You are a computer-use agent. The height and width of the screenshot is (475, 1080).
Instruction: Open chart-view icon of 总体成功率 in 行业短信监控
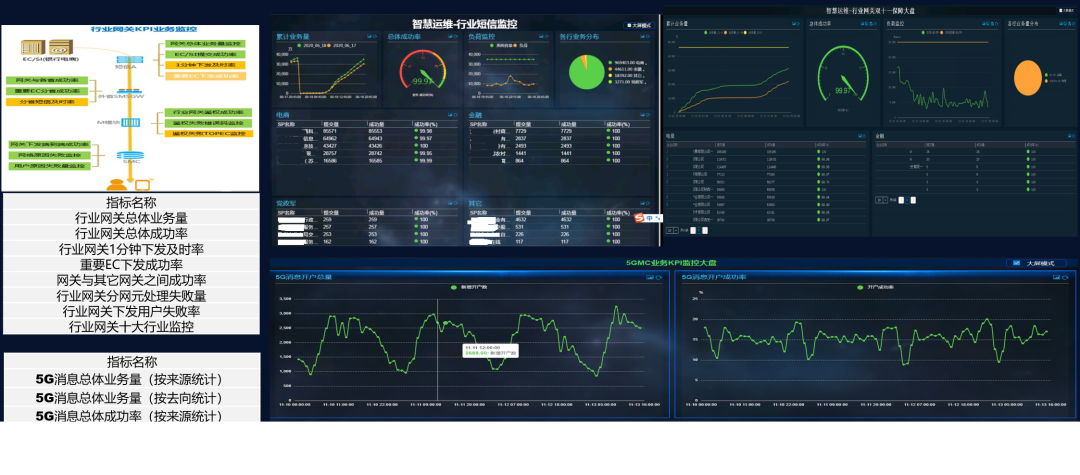coord(450,36)
